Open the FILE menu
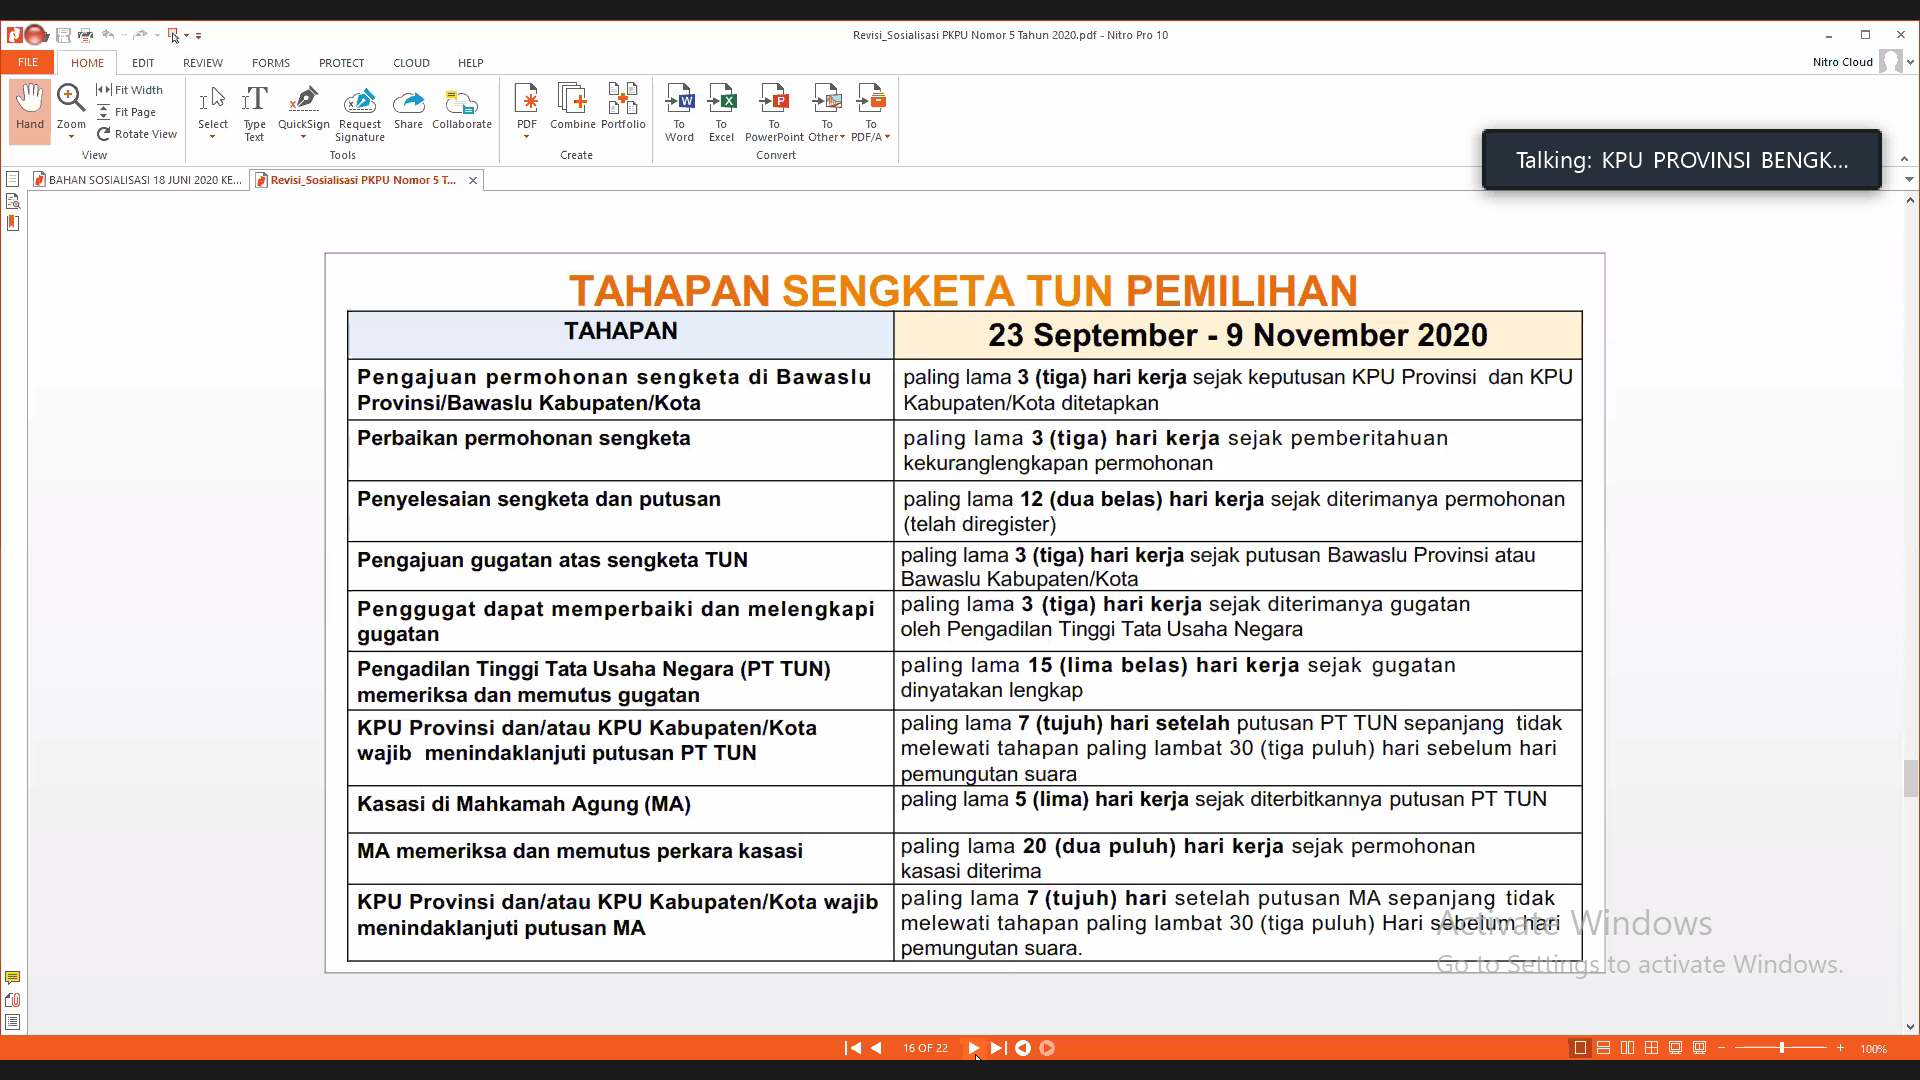This screenshot has height=1080, width=1920. pos(28,62)
